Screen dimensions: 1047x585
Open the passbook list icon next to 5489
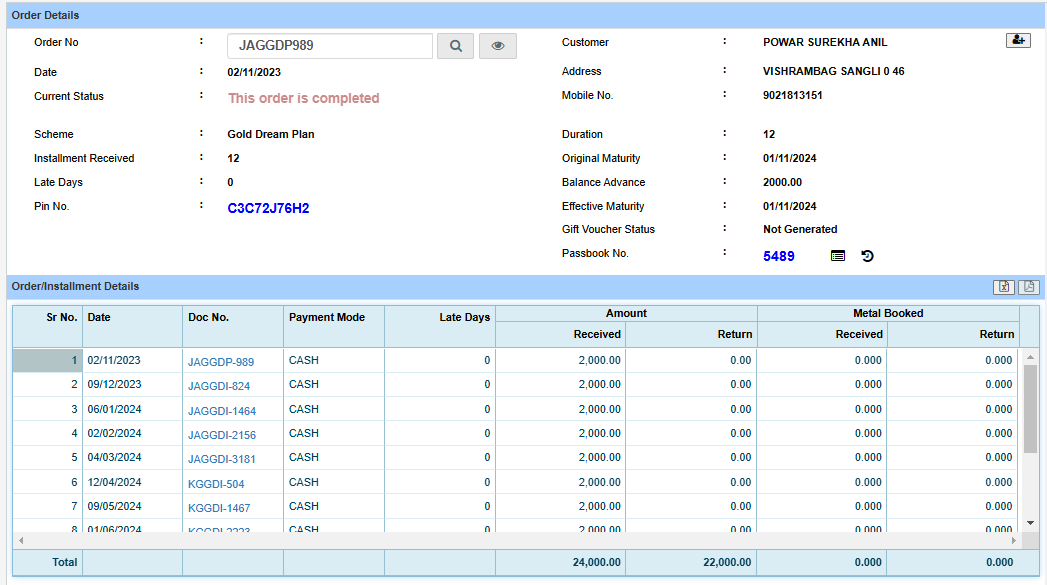pos(837,256)
